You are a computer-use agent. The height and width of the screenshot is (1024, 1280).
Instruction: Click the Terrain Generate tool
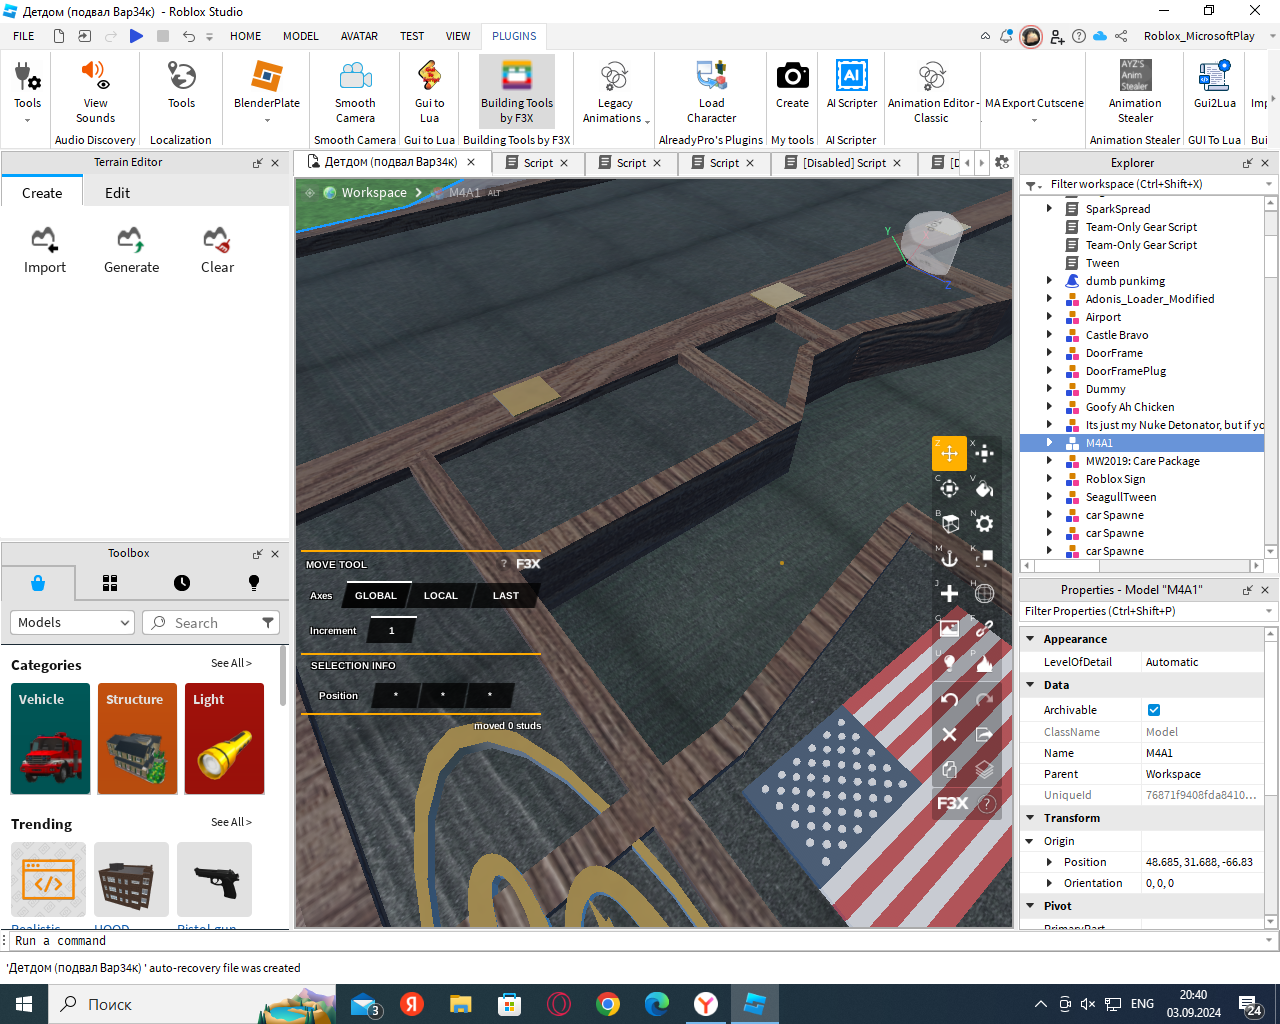click(x=131, y=250)
